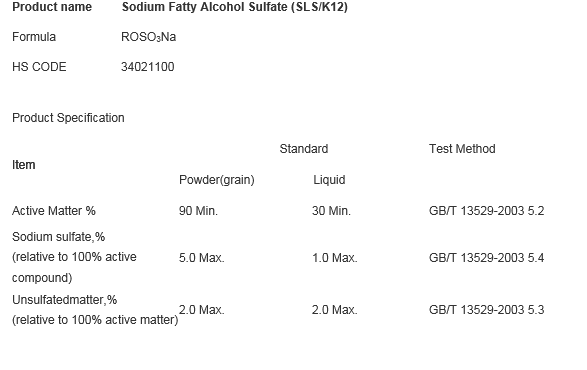Viewport: 587px width, 370px height.
Task: Click test method GB/T 13529-2003 5.2
Action: click(486, 211)
